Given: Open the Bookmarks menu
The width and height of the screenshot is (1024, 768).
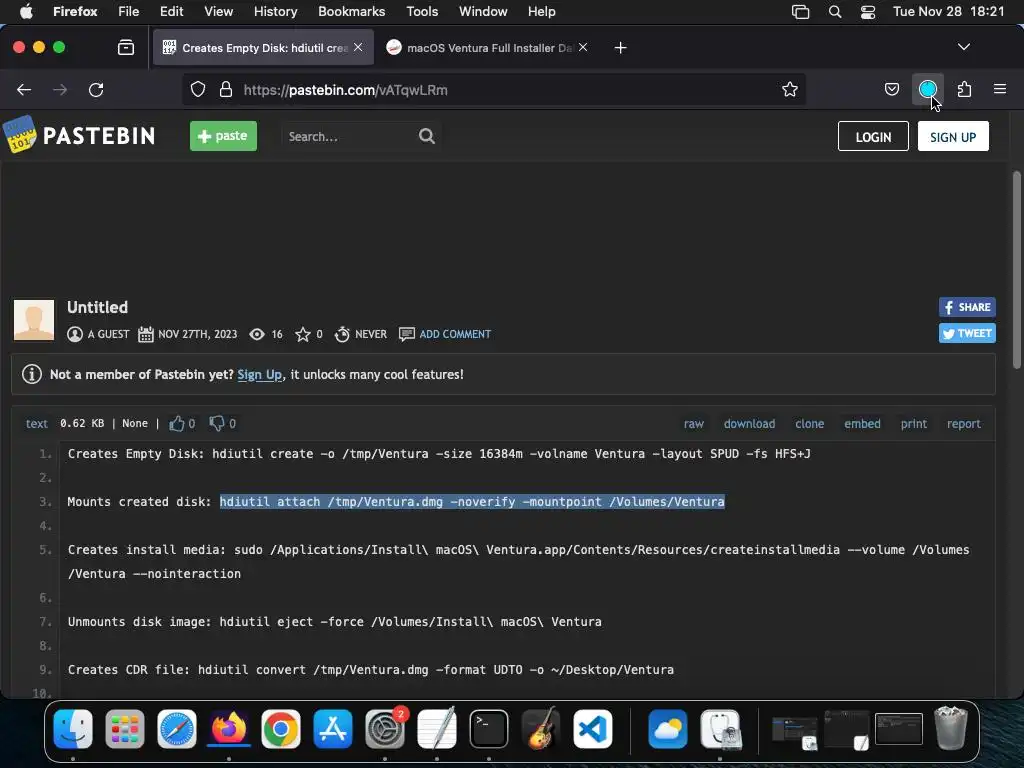Looking at the screenshot, I should point(351,11).
